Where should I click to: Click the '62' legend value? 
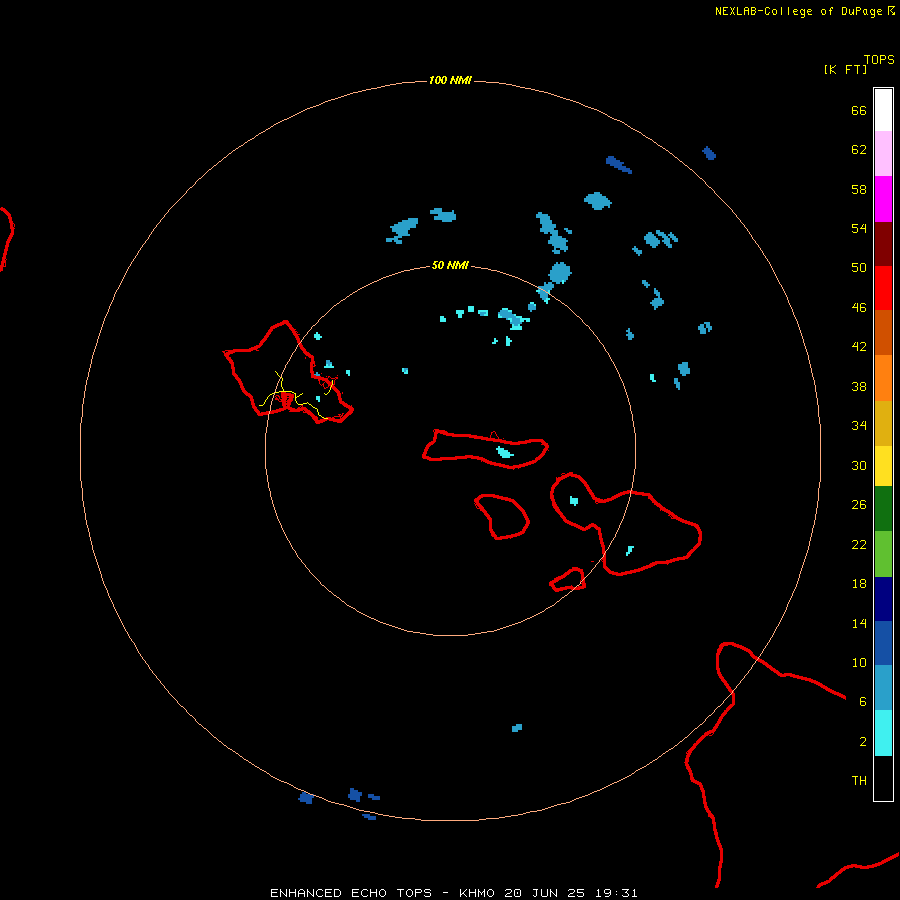[859, 150]
